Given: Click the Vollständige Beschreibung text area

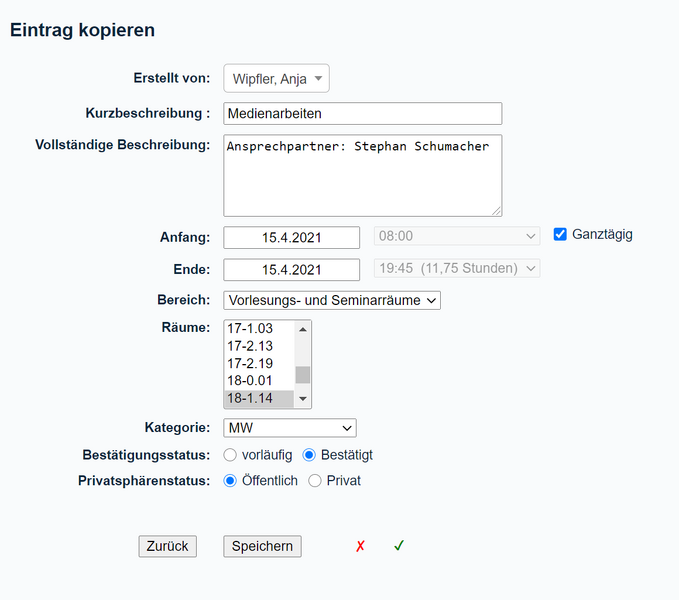Looking at the screenshot, I should click(x=362, y=175).
